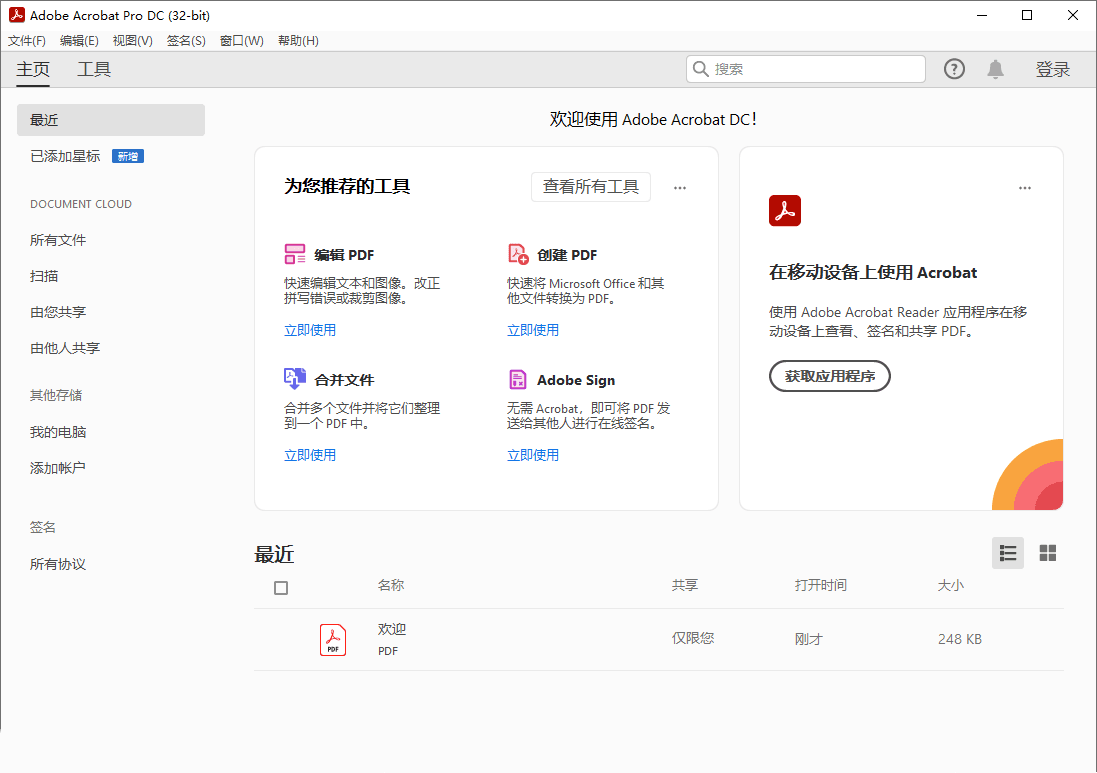
Task: Open the mobile Acrobat card ellipsis menu
Action: coord(1025,187)
